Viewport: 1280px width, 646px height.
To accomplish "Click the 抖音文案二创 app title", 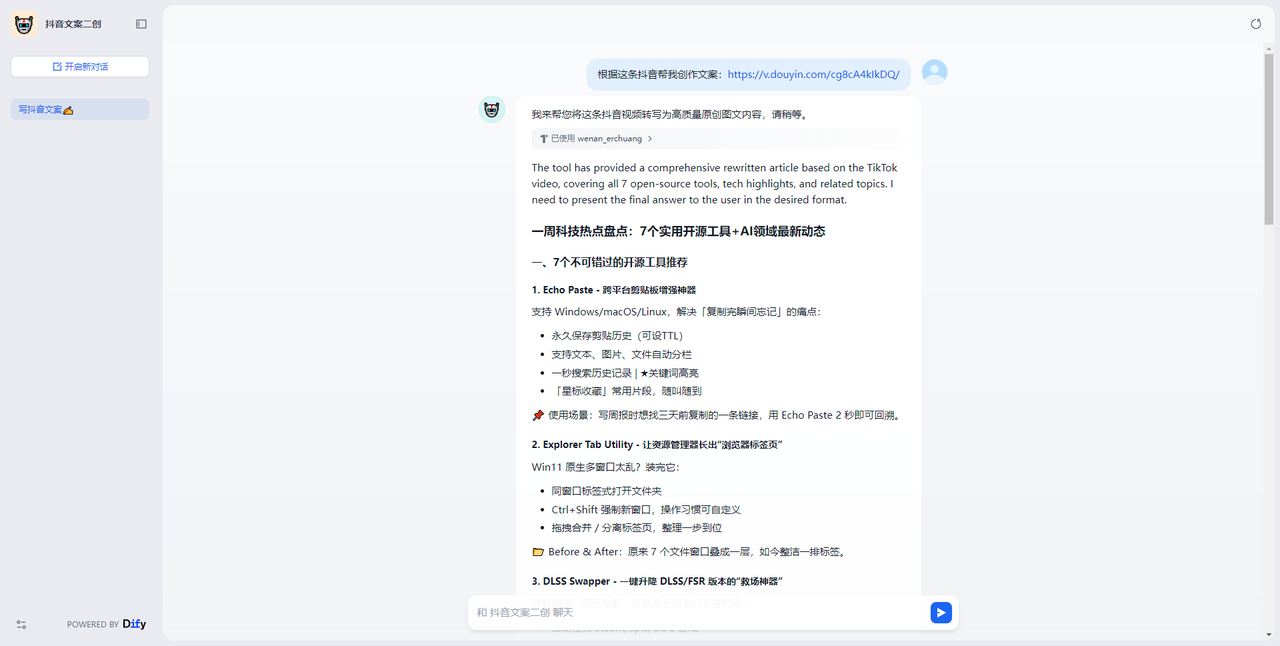I will [73, 24].
